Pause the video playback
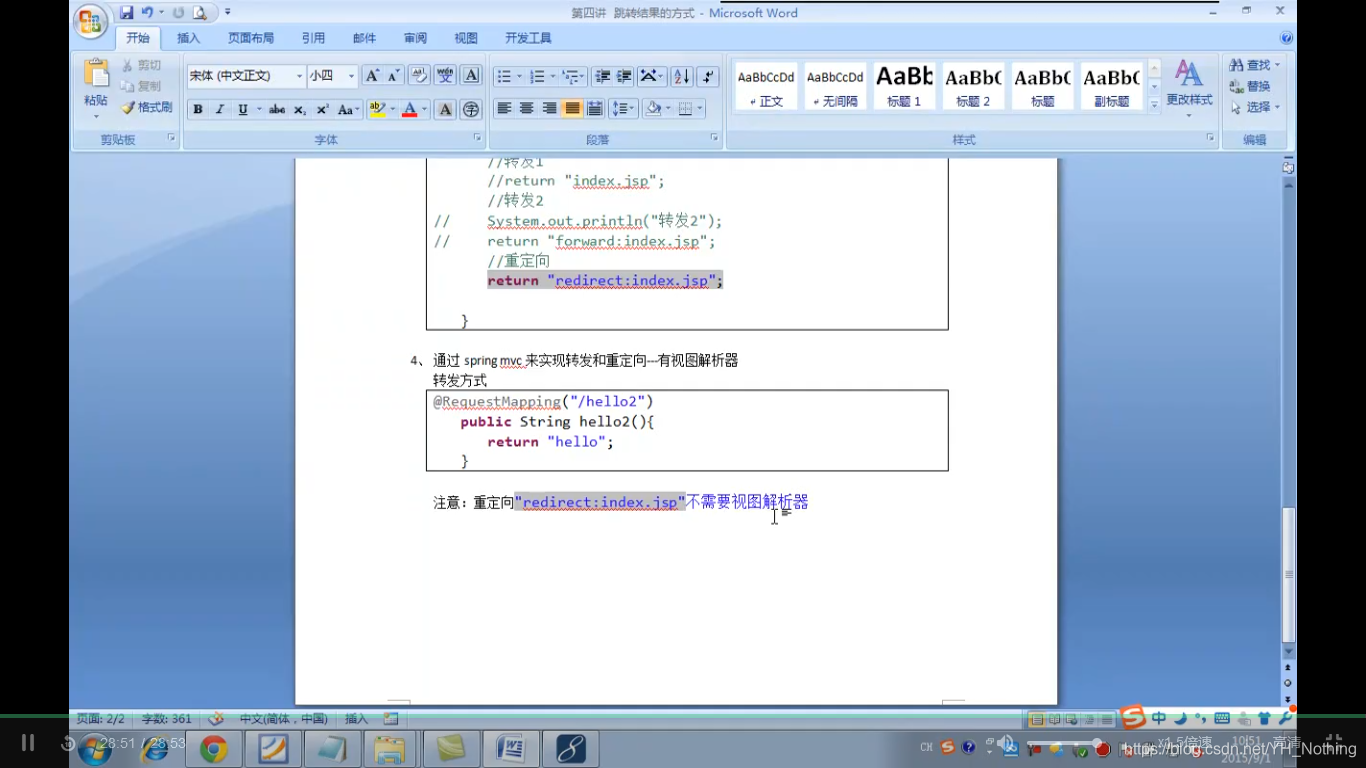The height and width of the screenshot is (768, 1366). tap(28, 742)
